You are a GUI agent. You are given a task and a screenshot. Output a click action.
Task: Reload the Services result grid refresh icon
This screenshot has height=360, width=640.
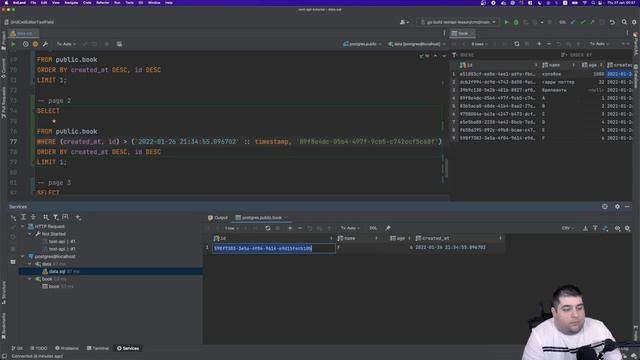click(x=268, y=228)
